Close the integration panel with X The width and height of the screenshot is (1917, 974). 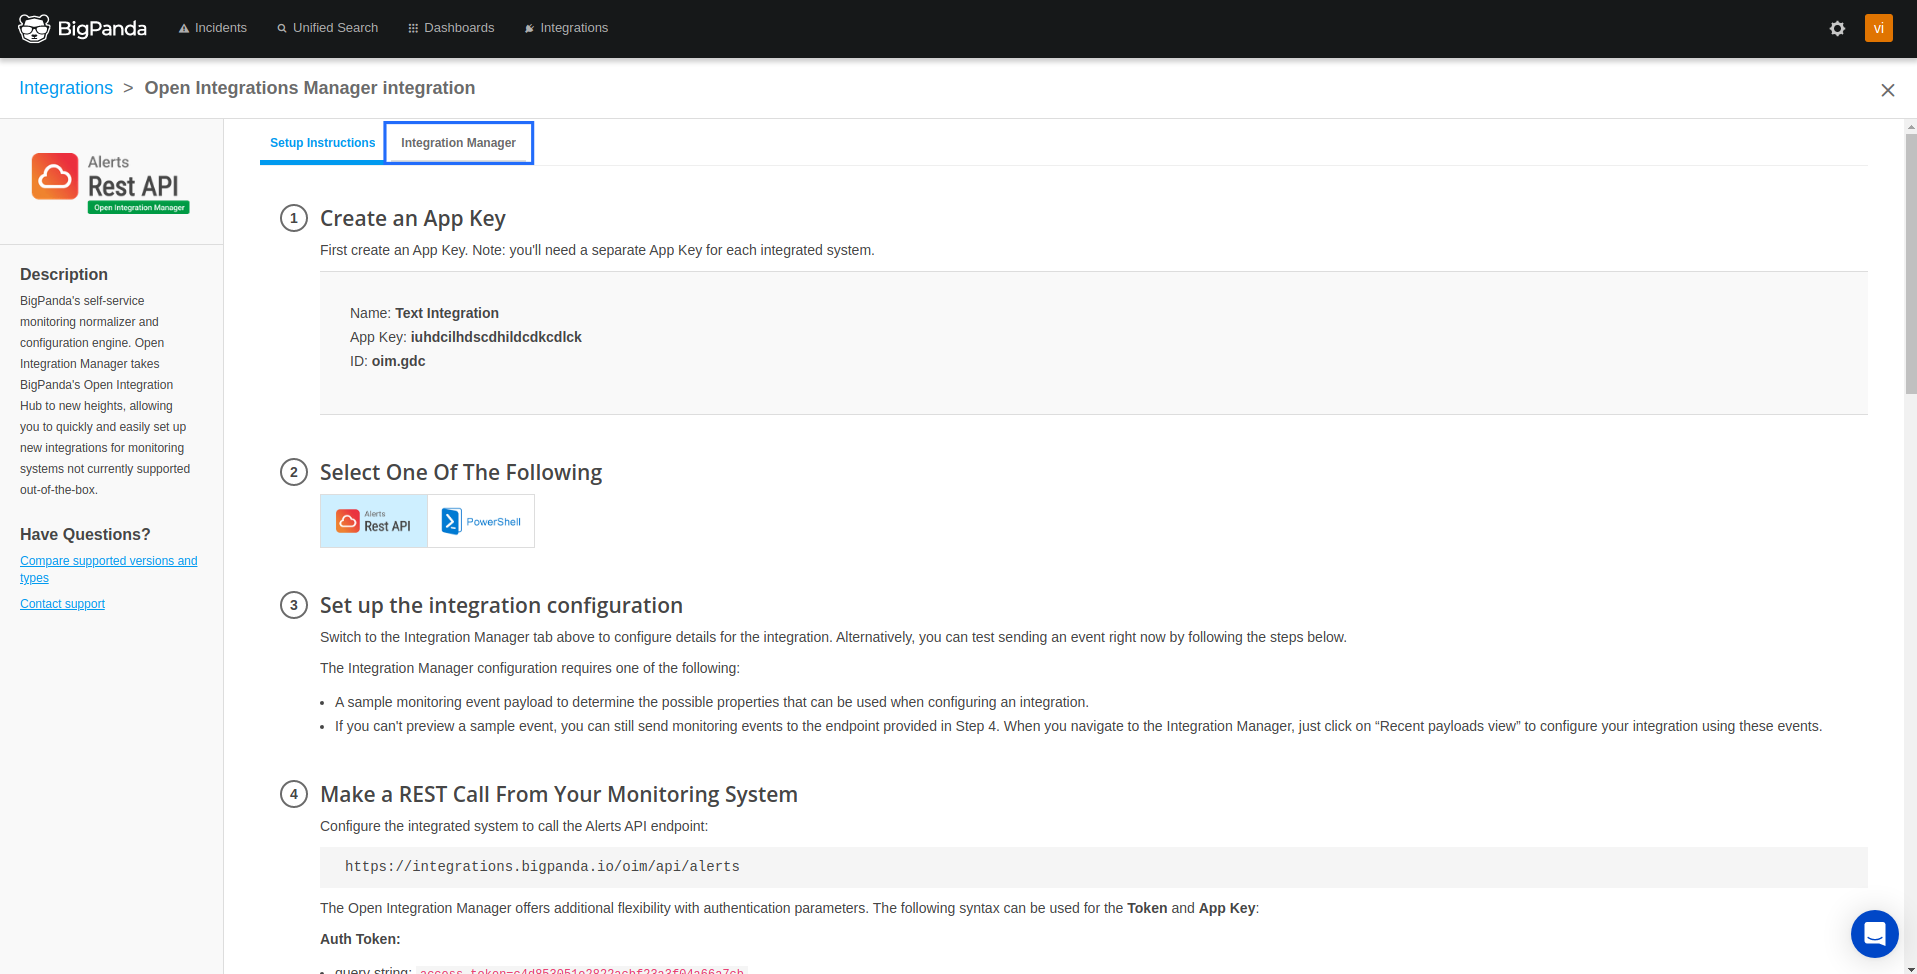click(1887, 90)
